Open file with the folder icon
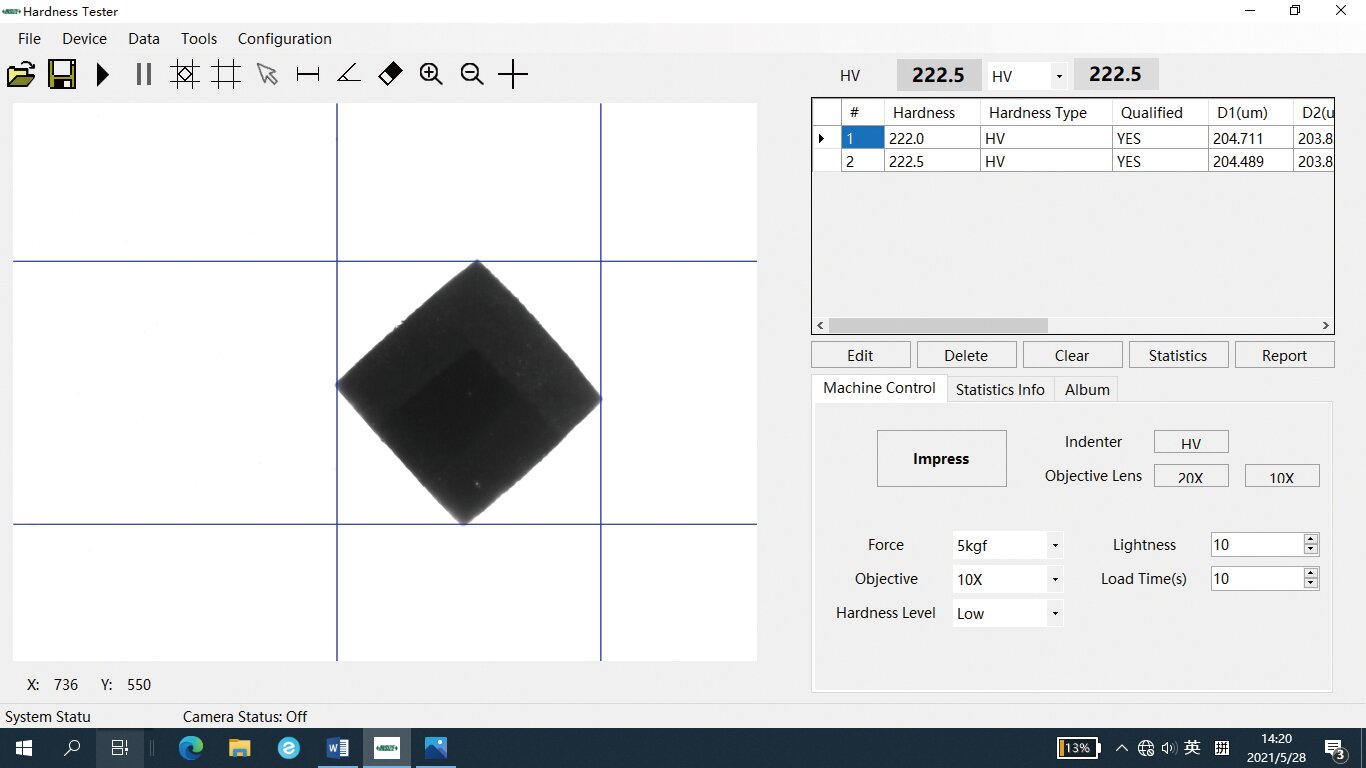 click(x=21, y=74)
